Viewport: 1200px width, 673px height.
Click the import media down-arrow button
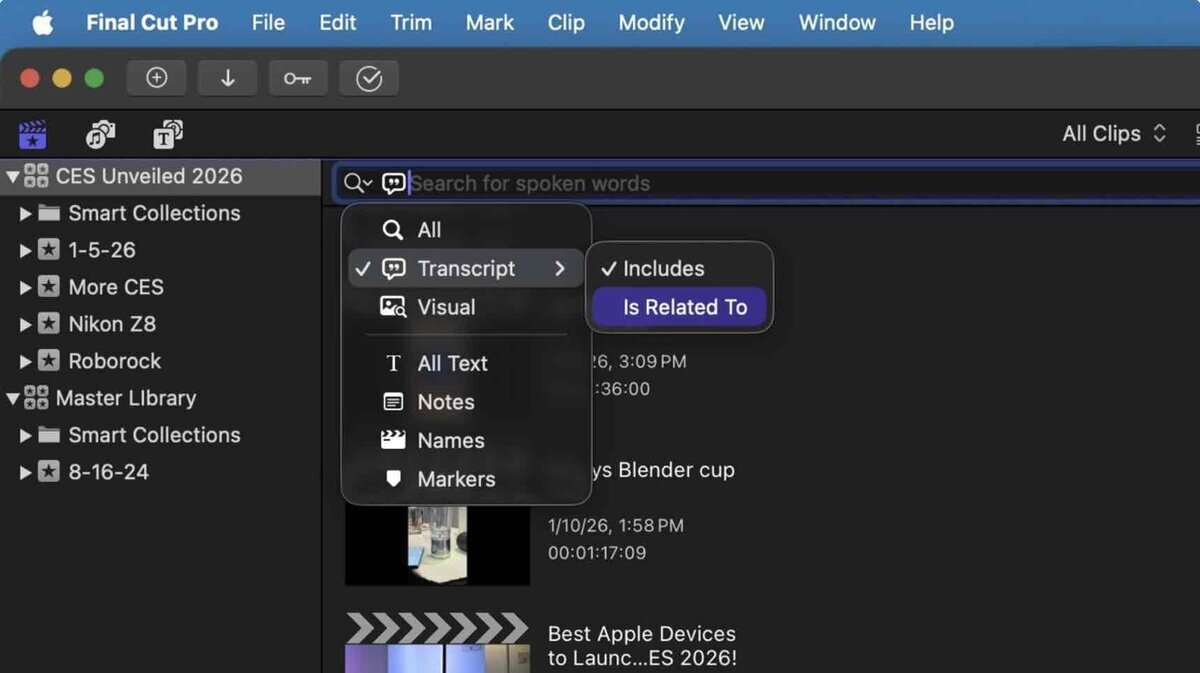click(x=228, y=79)
